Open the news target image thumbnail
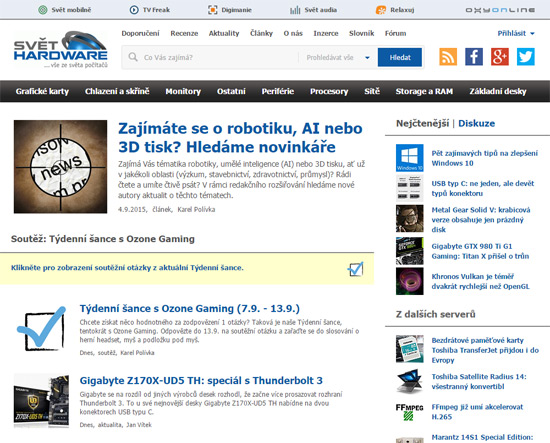The height and width of the screenshot is (443, 550). (60, 167)
